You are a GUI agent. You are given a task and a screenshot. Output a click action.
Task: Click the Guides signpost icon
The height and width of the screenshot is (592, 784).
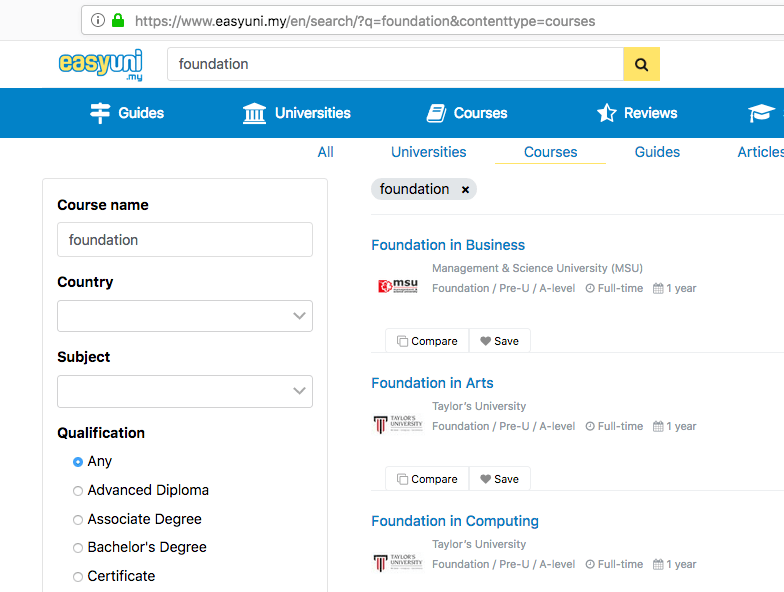[100, 113]
